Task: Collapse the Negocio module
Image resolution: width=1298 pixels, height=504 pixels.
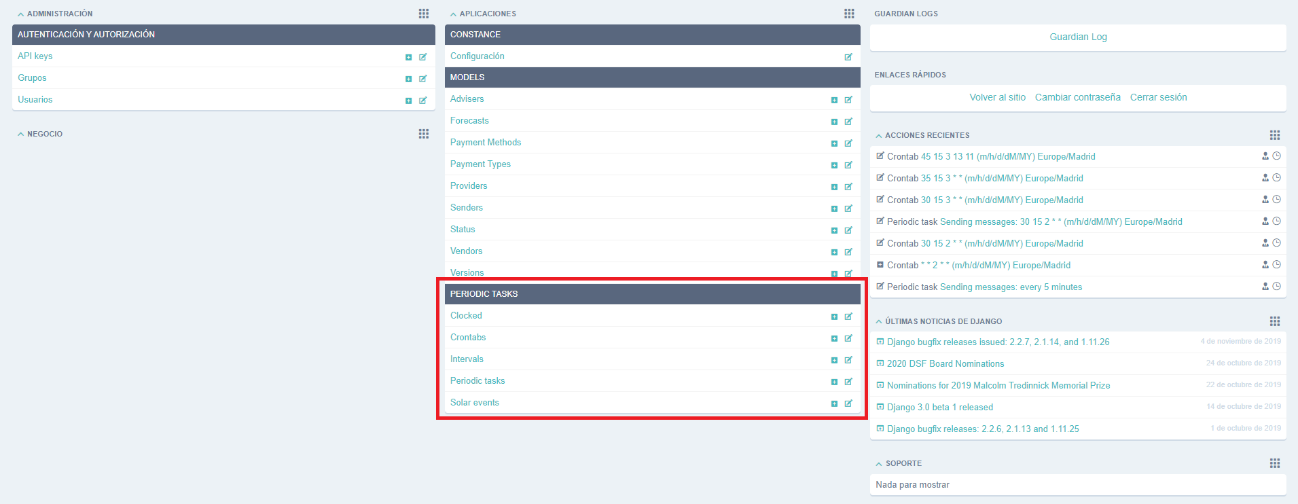Action: coord(21,133)
